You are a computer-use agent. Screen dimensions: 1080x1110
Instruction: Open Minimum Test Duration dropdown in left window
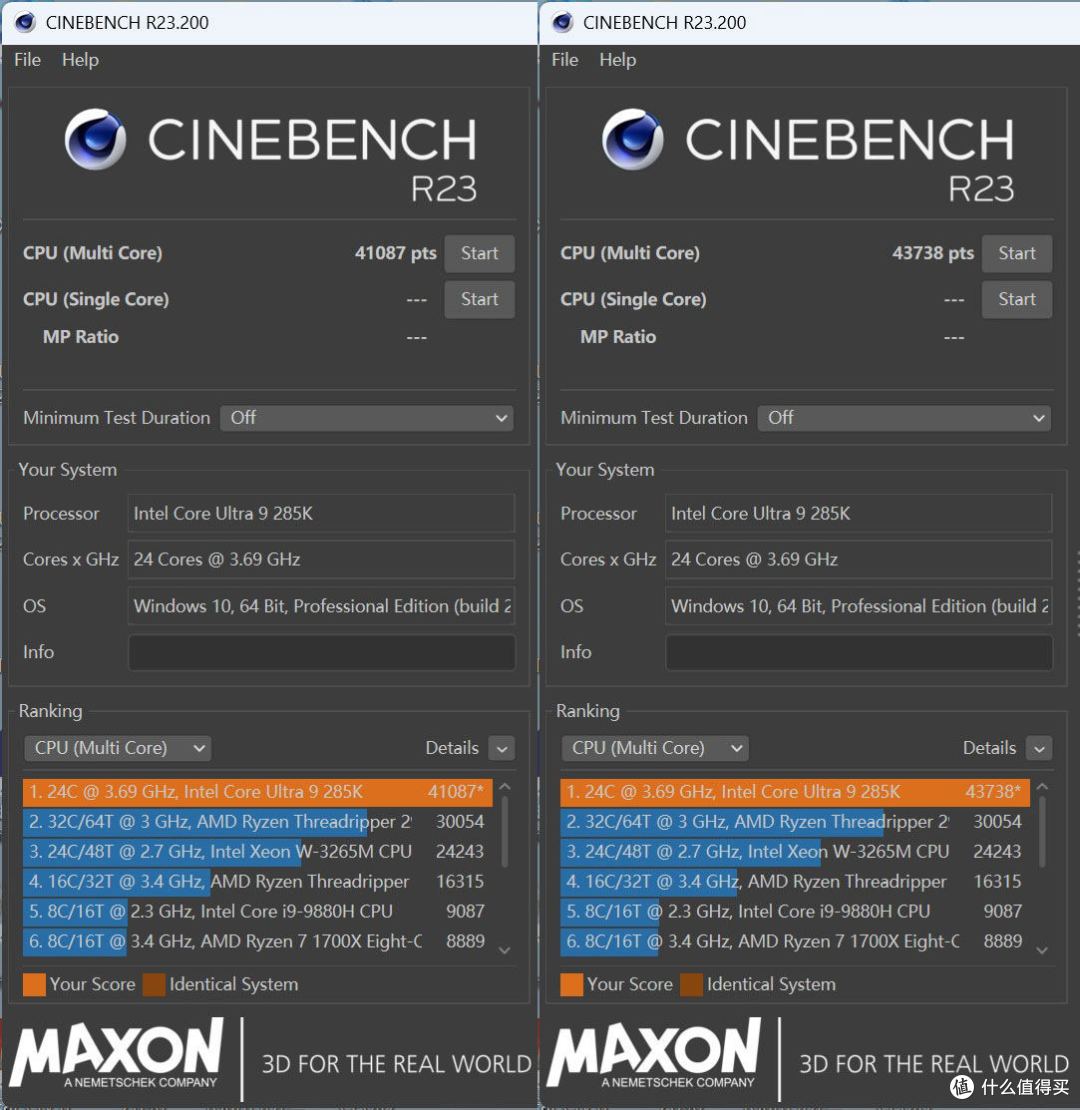(367, 418)
